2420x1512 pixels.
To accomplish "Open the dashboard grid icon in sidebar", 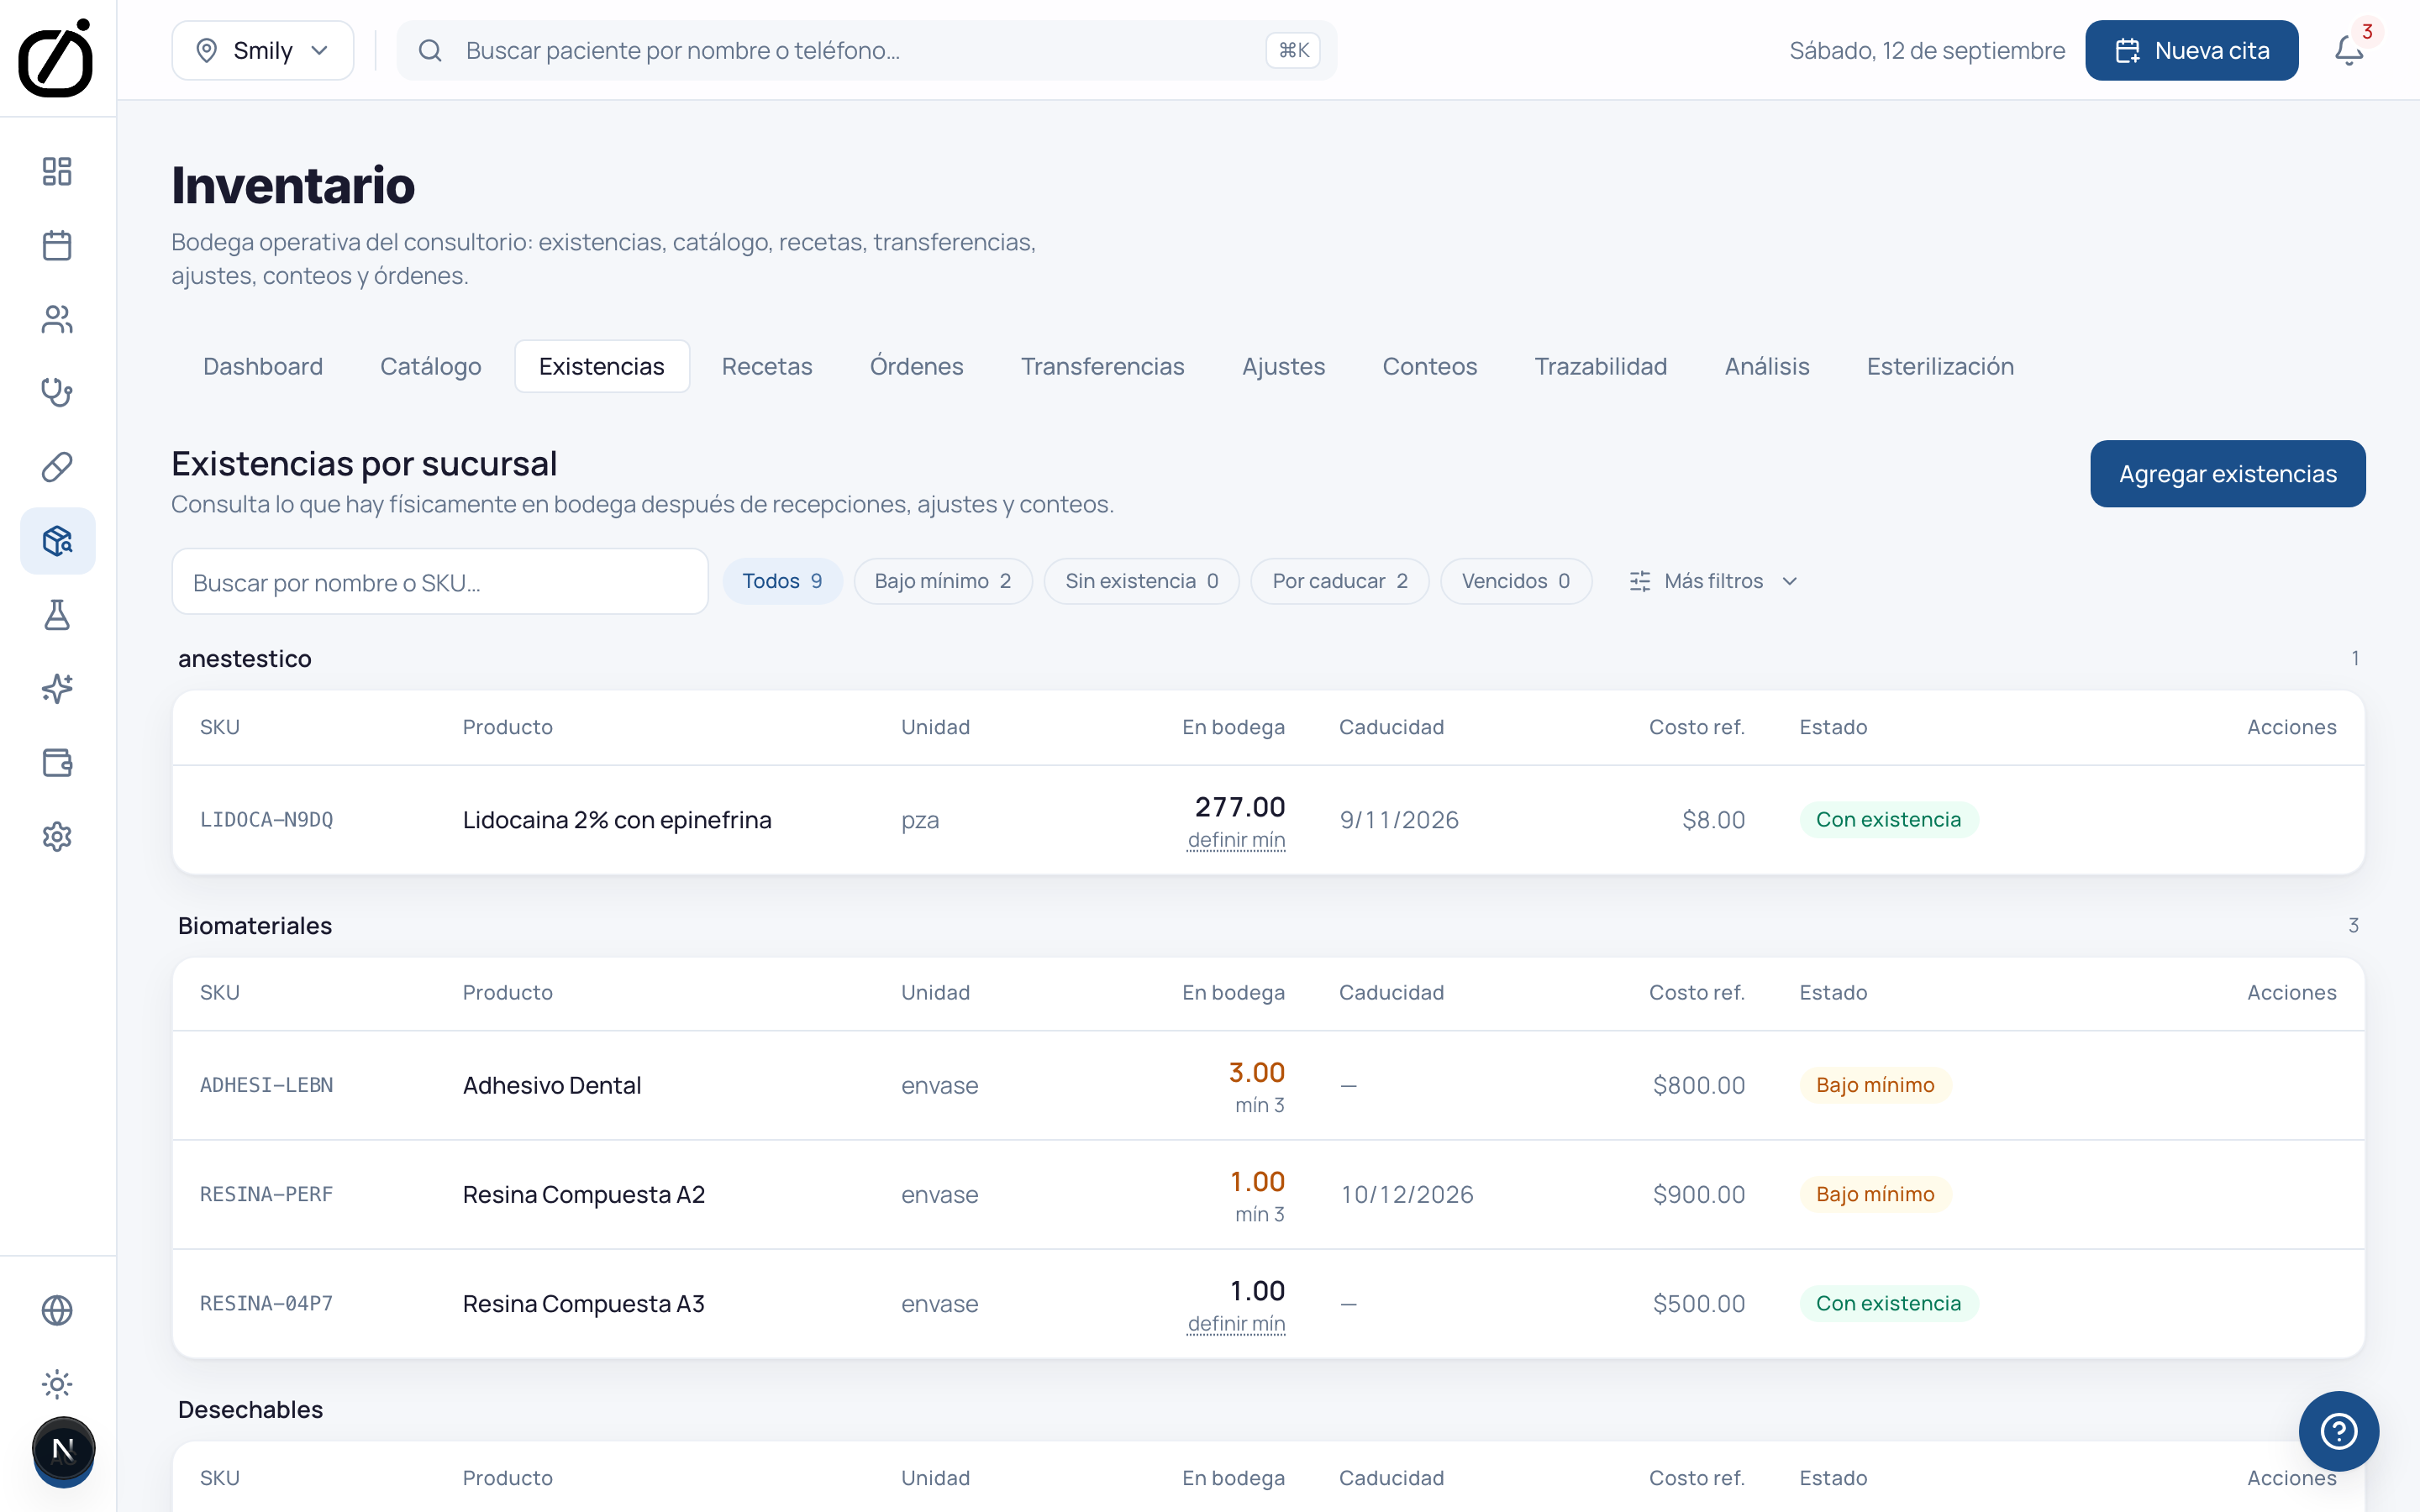I will (x=57, y=171).
